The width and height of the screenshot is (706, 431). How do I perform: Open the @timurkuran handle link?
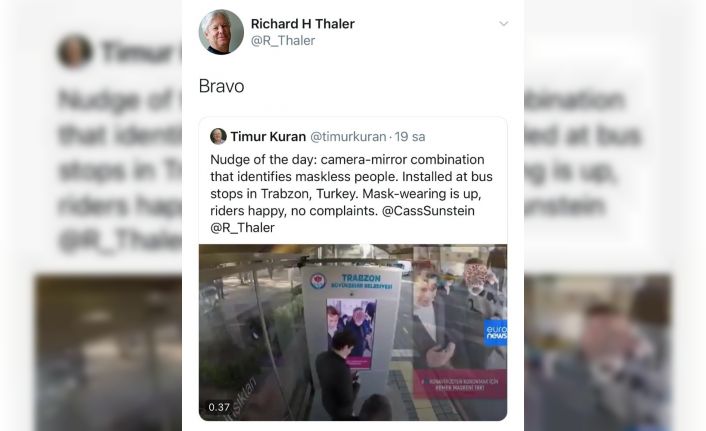pos(348,136)
